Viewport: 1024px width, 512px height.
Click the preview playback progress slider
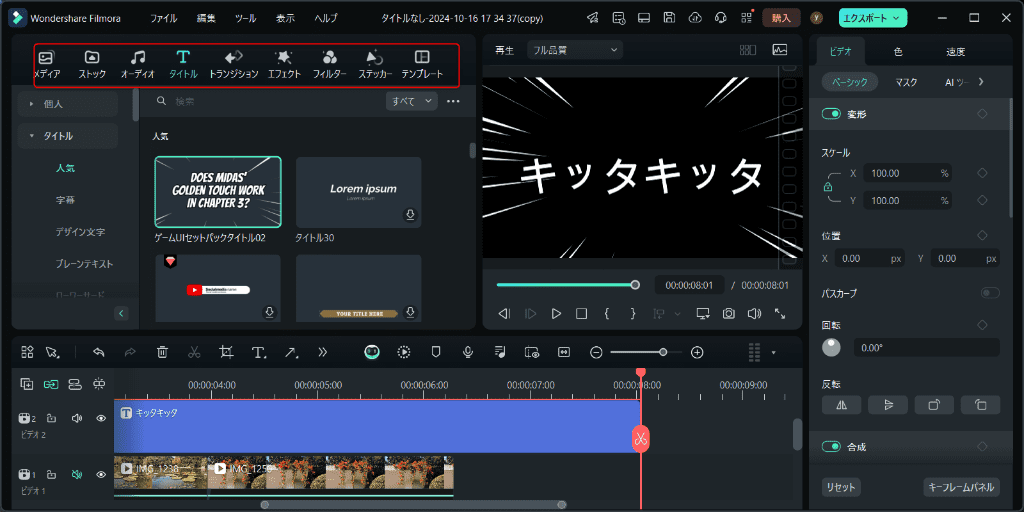(566, 285)
